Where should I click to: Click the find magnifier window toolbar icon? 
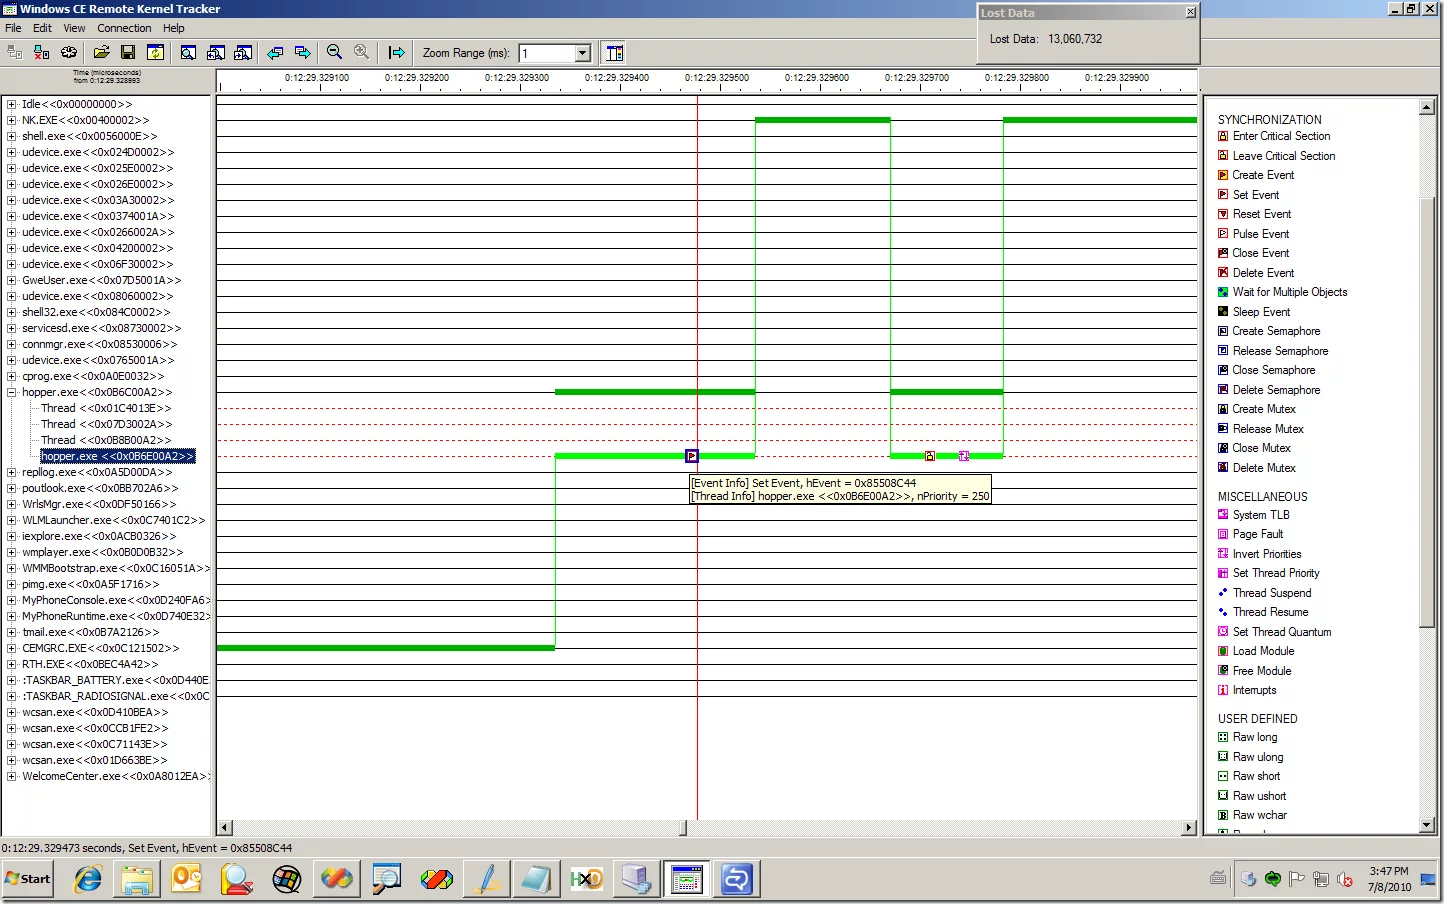(x=188, y=53)
